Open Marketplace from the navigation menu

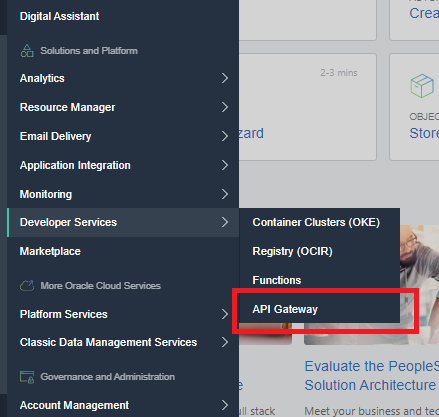50,251
